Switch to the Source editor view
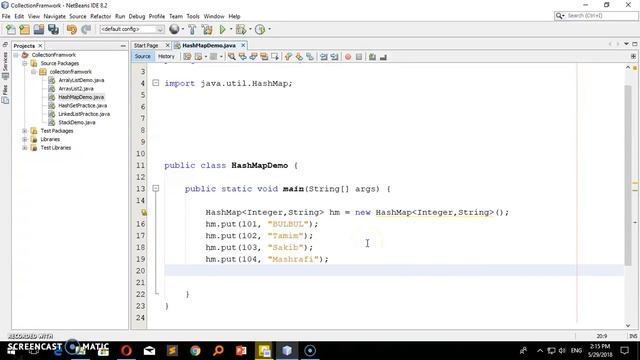 [x=142, y=57]
